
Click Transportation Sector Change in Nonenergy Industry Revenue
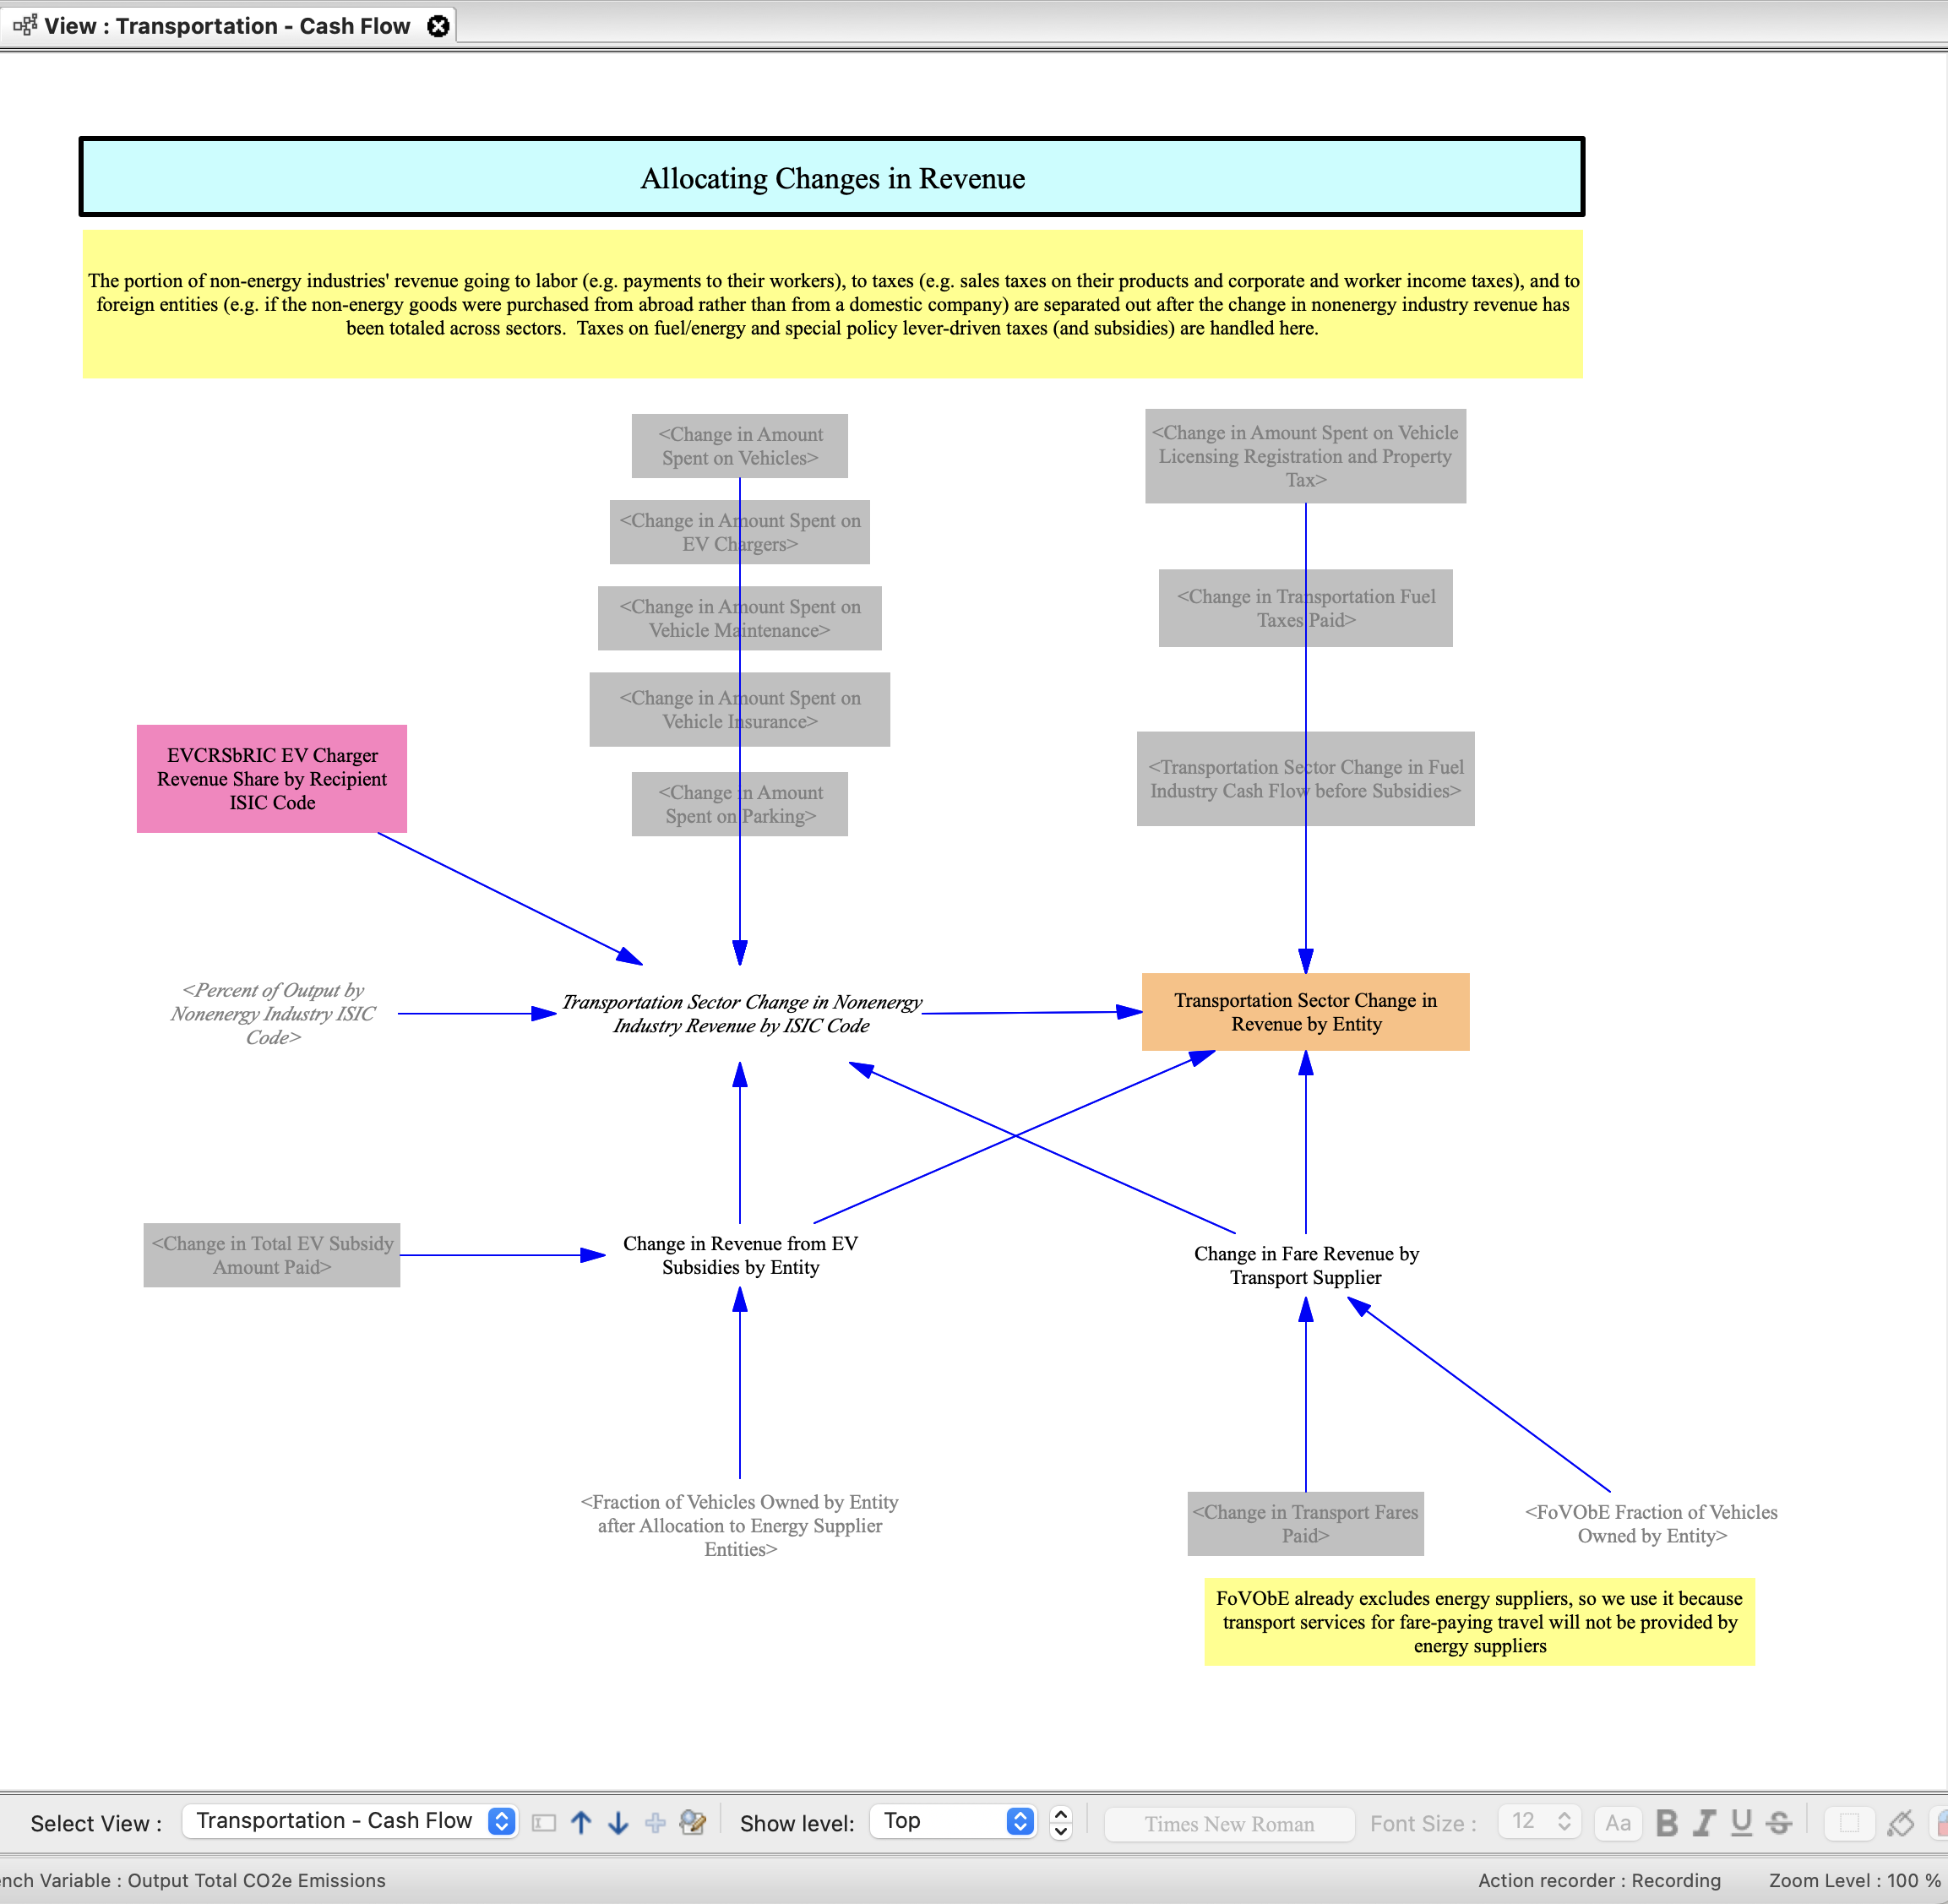741,1013
